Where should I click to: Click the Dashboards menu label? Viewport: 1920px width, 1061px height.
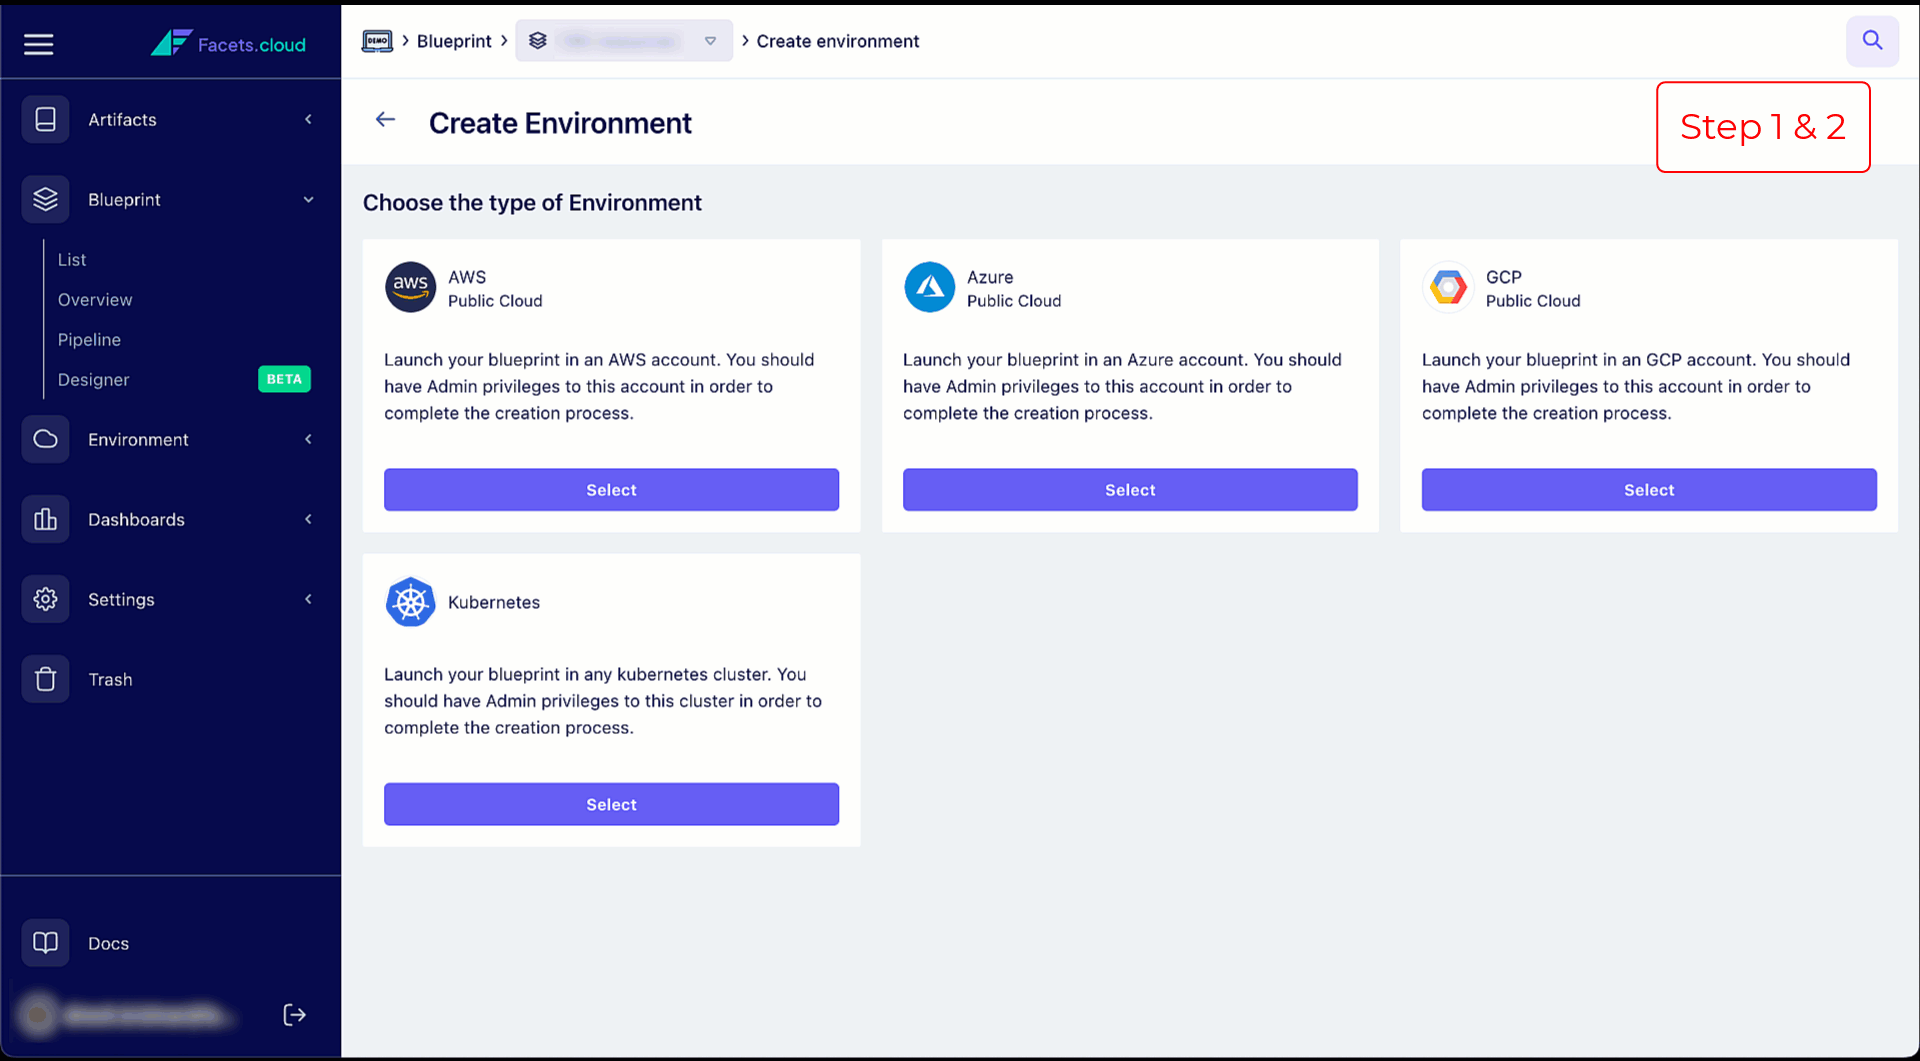tap(136, 519)
